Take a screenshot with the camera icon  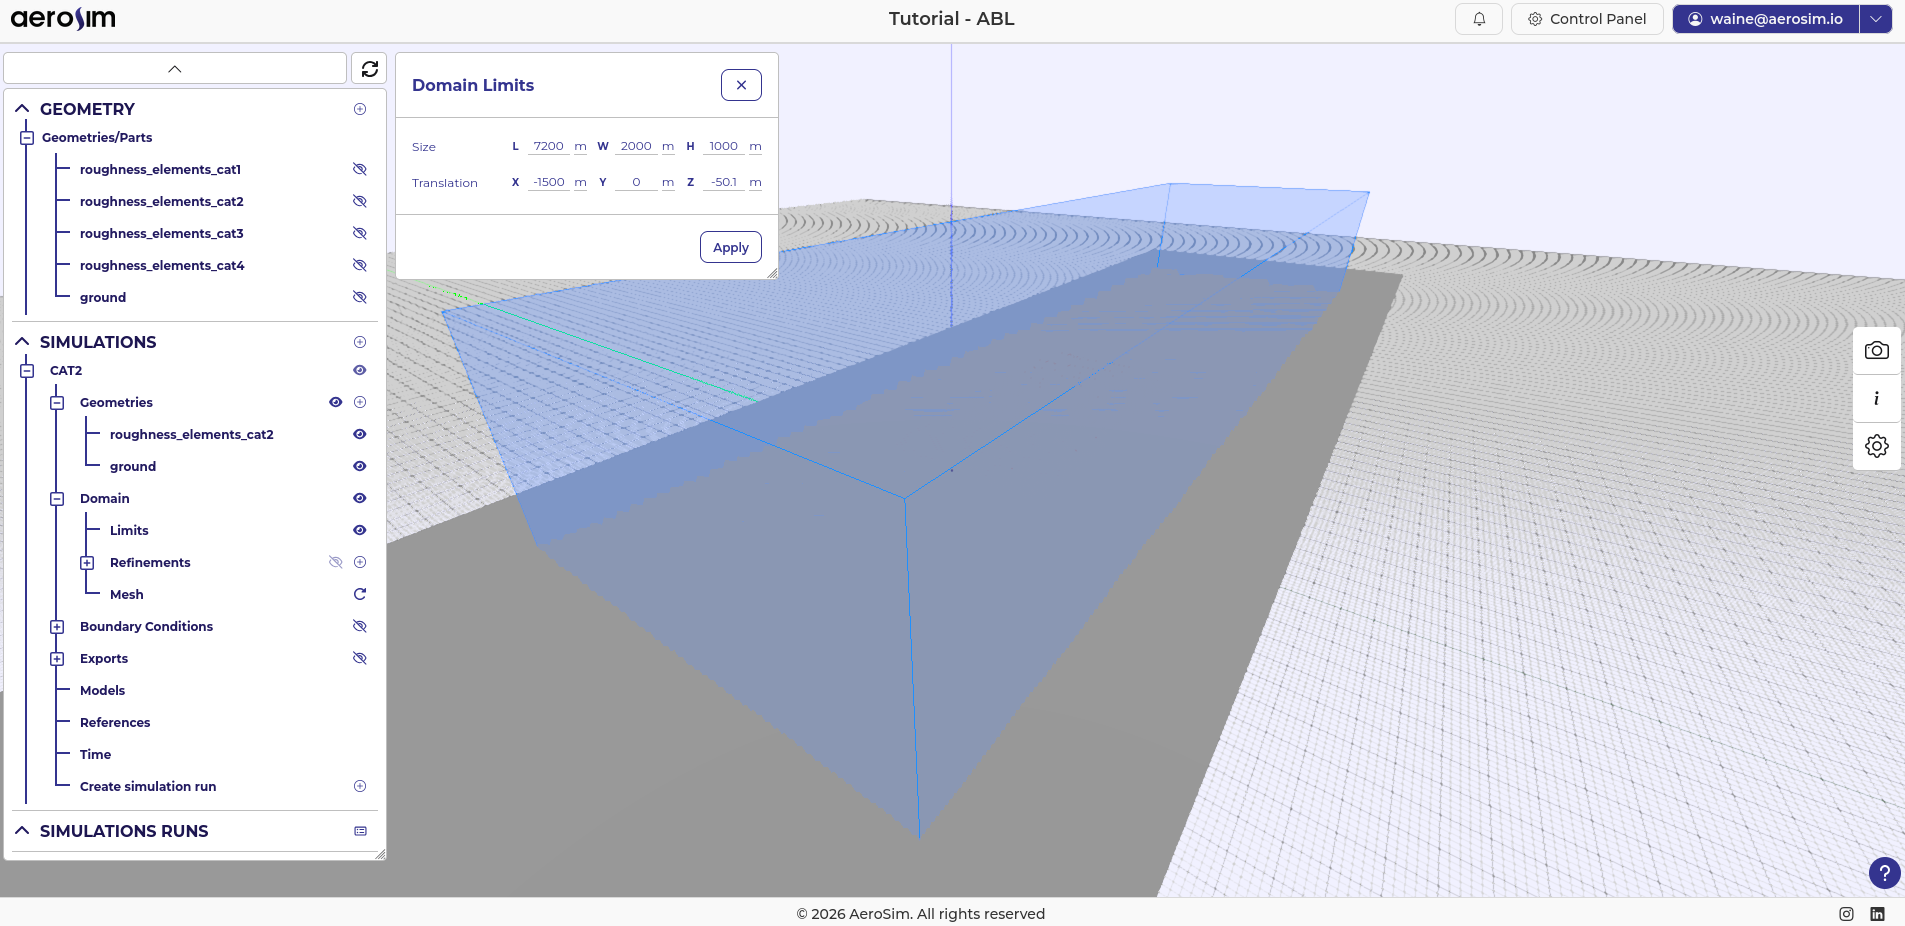pyautogui.click(x=1876, y=350)
